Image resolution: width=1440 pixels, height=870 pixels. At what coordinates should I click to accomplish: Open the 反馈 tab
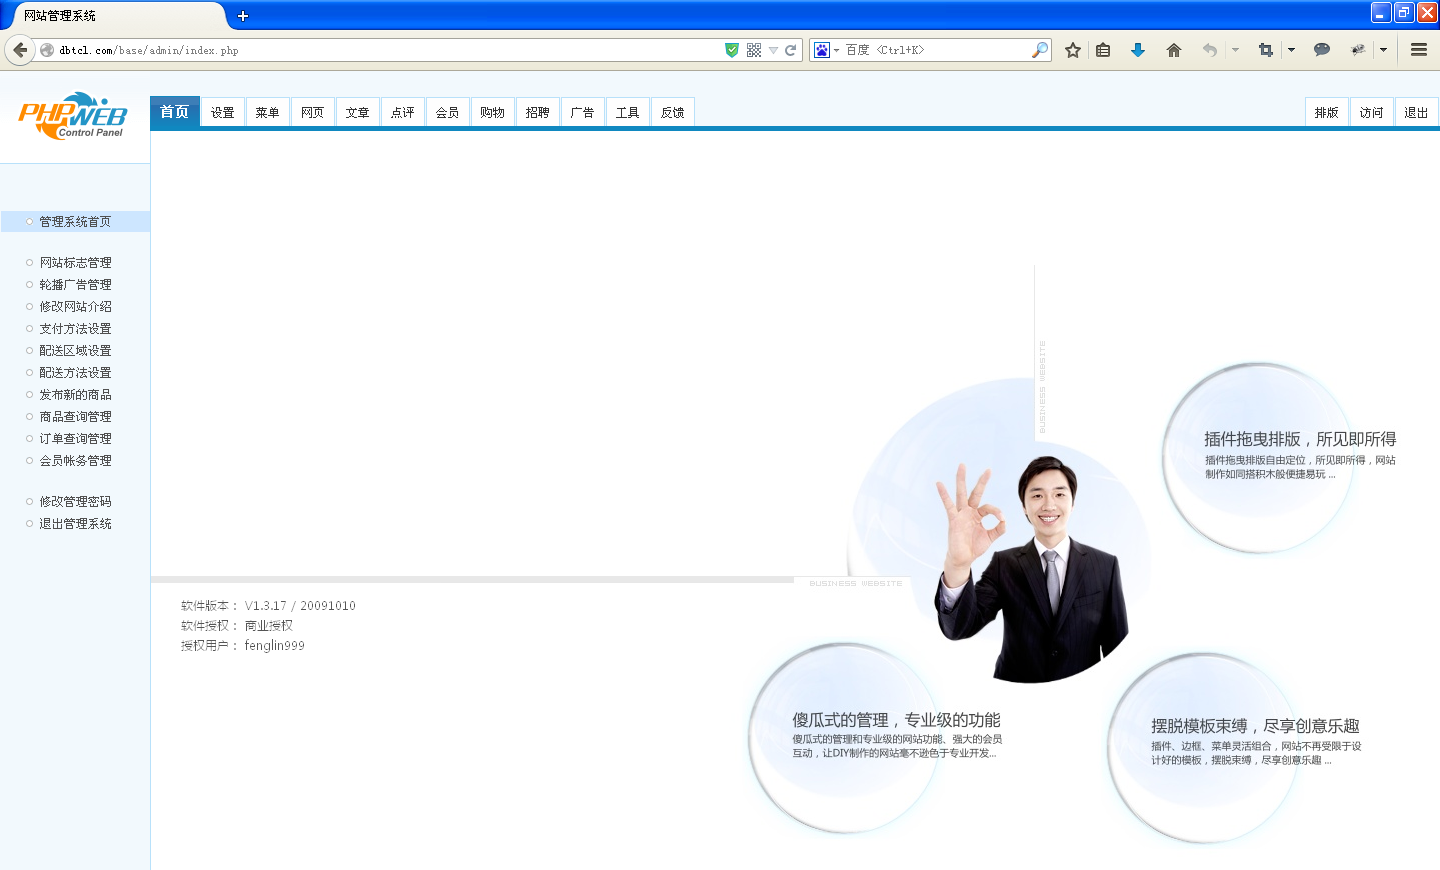(673, 112)
